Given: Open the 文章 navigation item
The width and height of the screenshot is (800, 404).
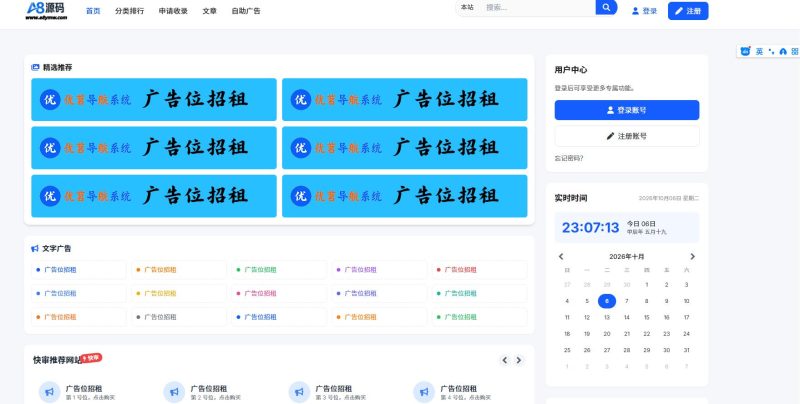Looking at the screenshot, I should [x=209, y=11].
